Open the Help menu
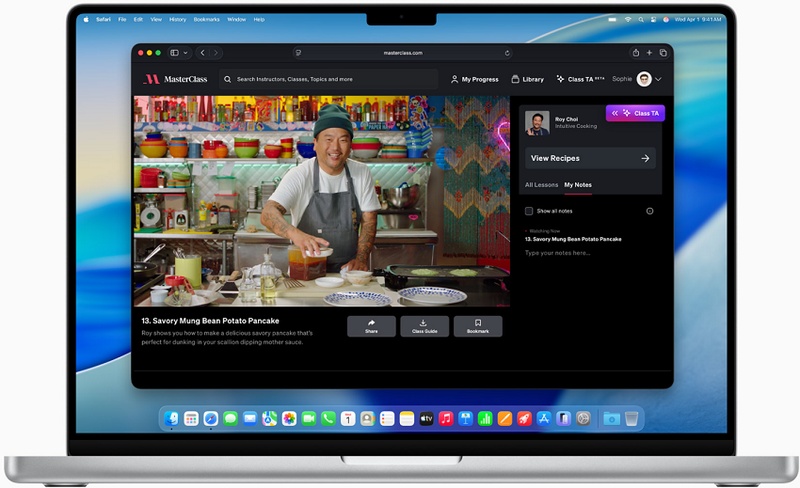 (x=259, y=19)
